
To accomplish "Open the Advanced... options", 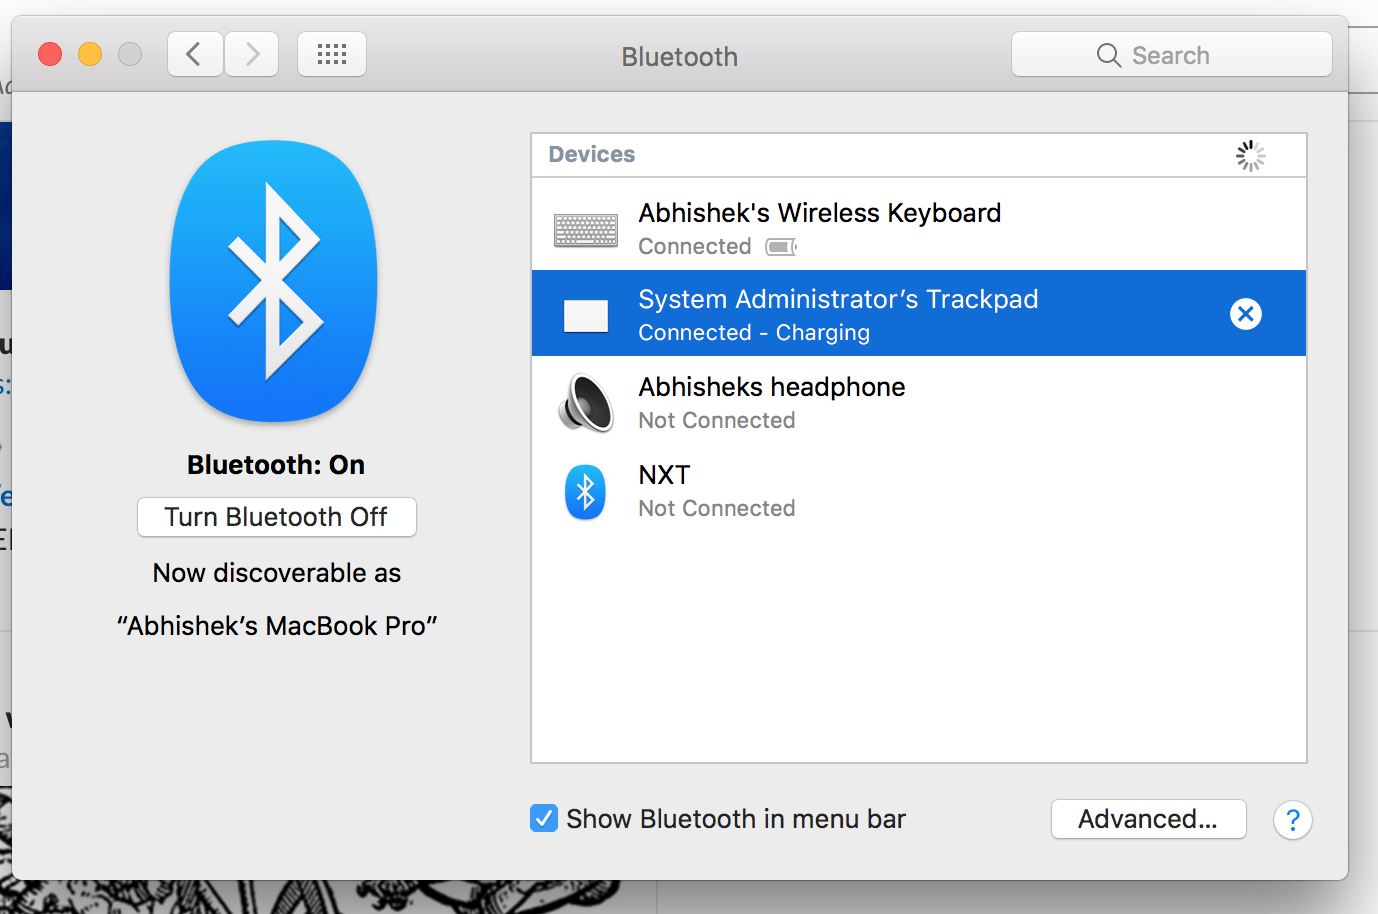I will pos(1148,819).
